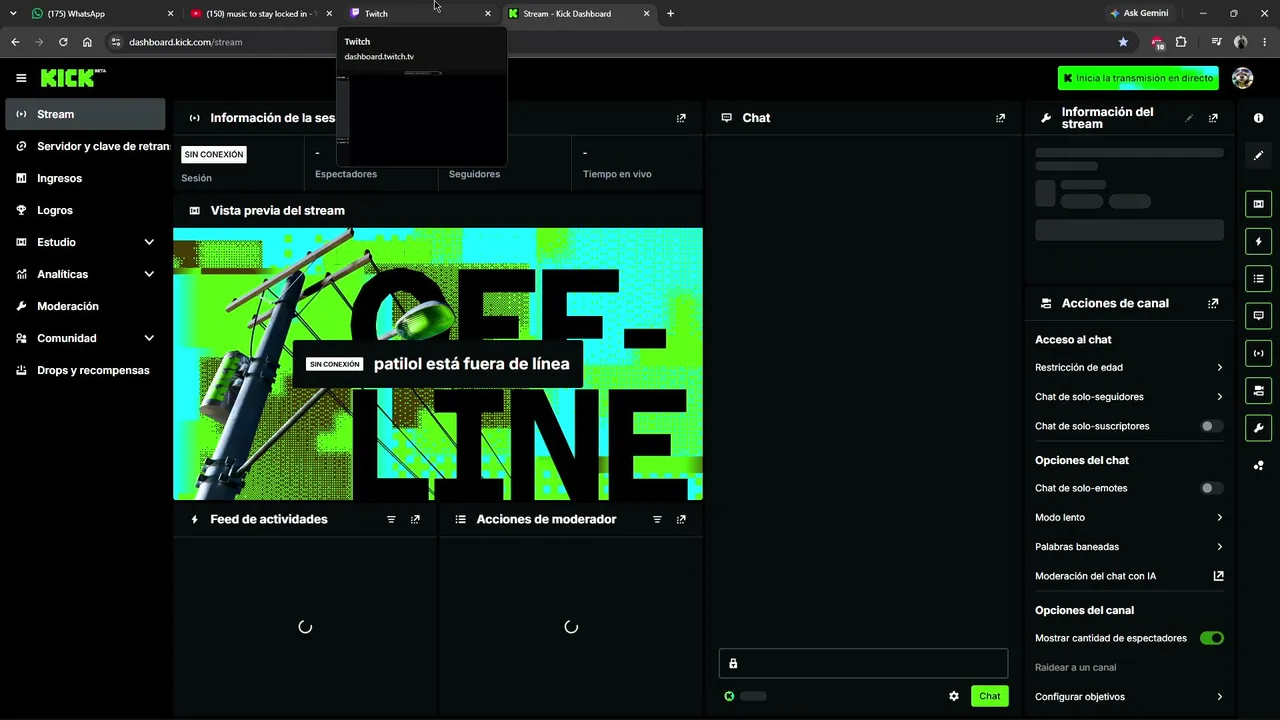Open Acciones de moderador filter options

[x=657, y=519]
